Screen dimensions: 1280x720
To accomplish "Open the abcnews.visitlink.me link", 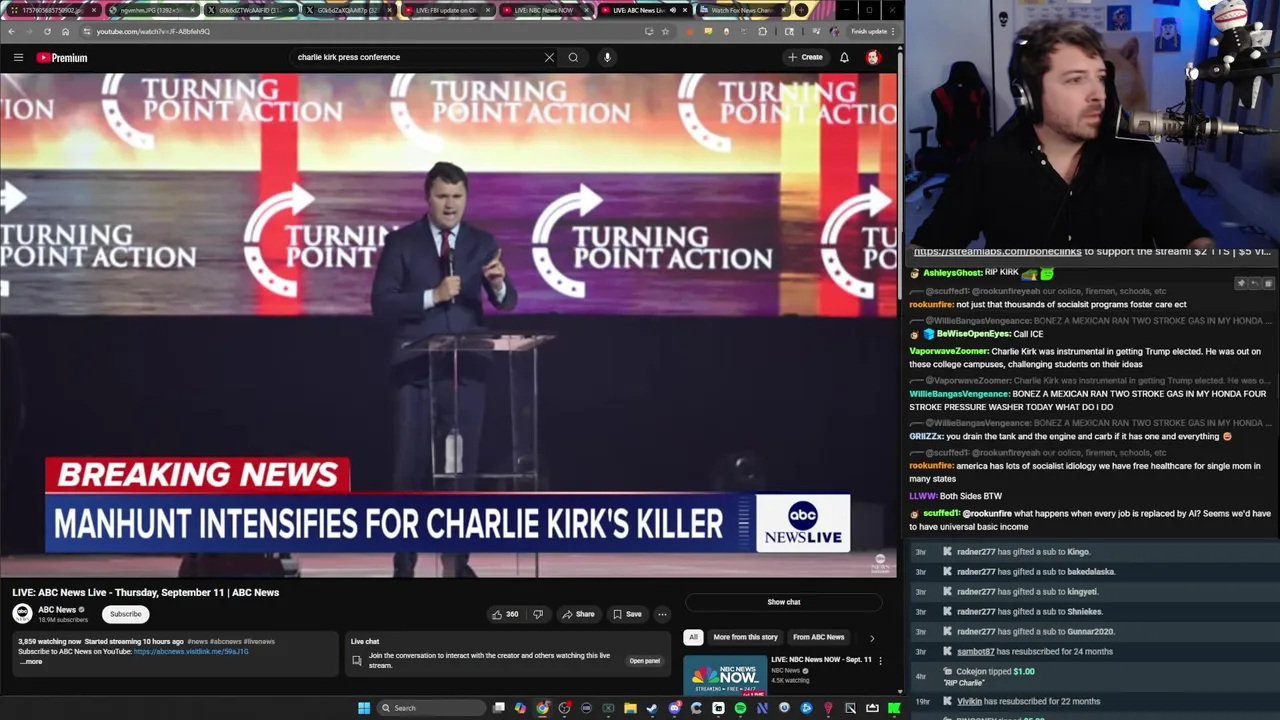I will [x=191, y=651].
